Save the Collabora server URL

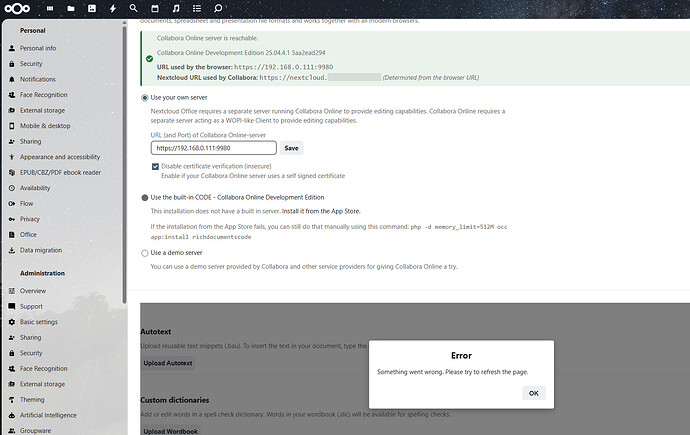[x=291, y=148]
